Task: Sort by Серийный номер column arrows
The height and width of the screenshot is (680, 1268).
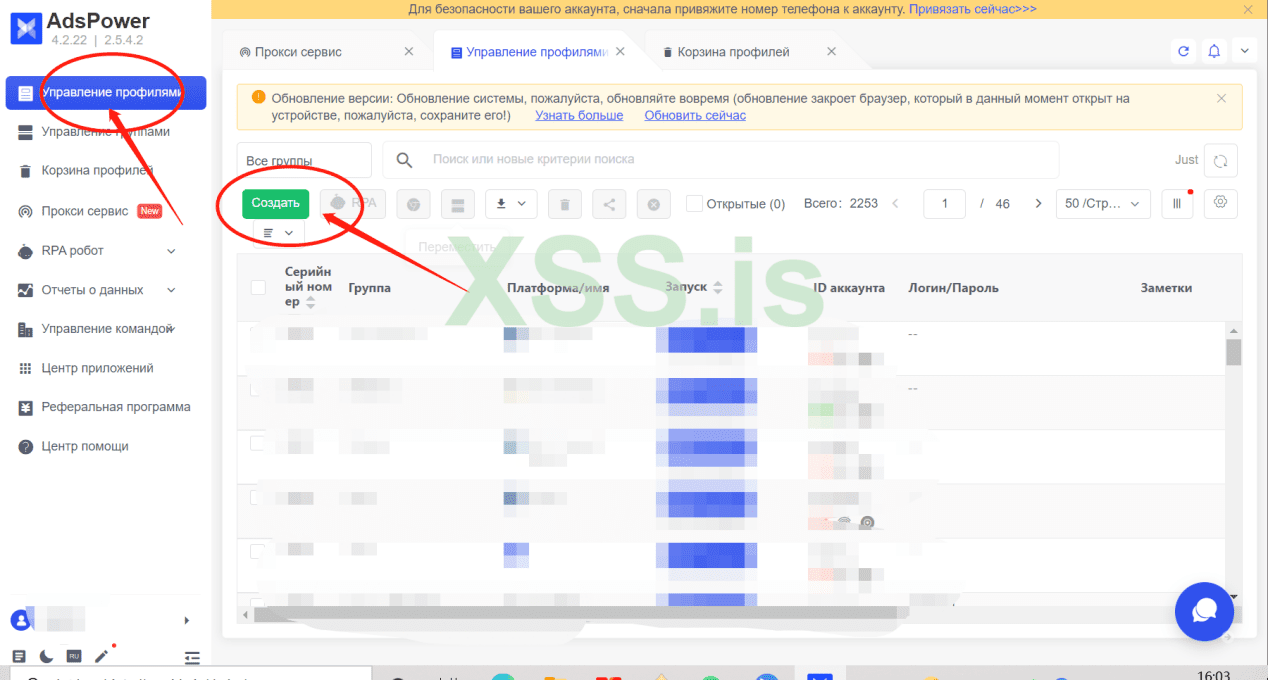Action: 310,301
